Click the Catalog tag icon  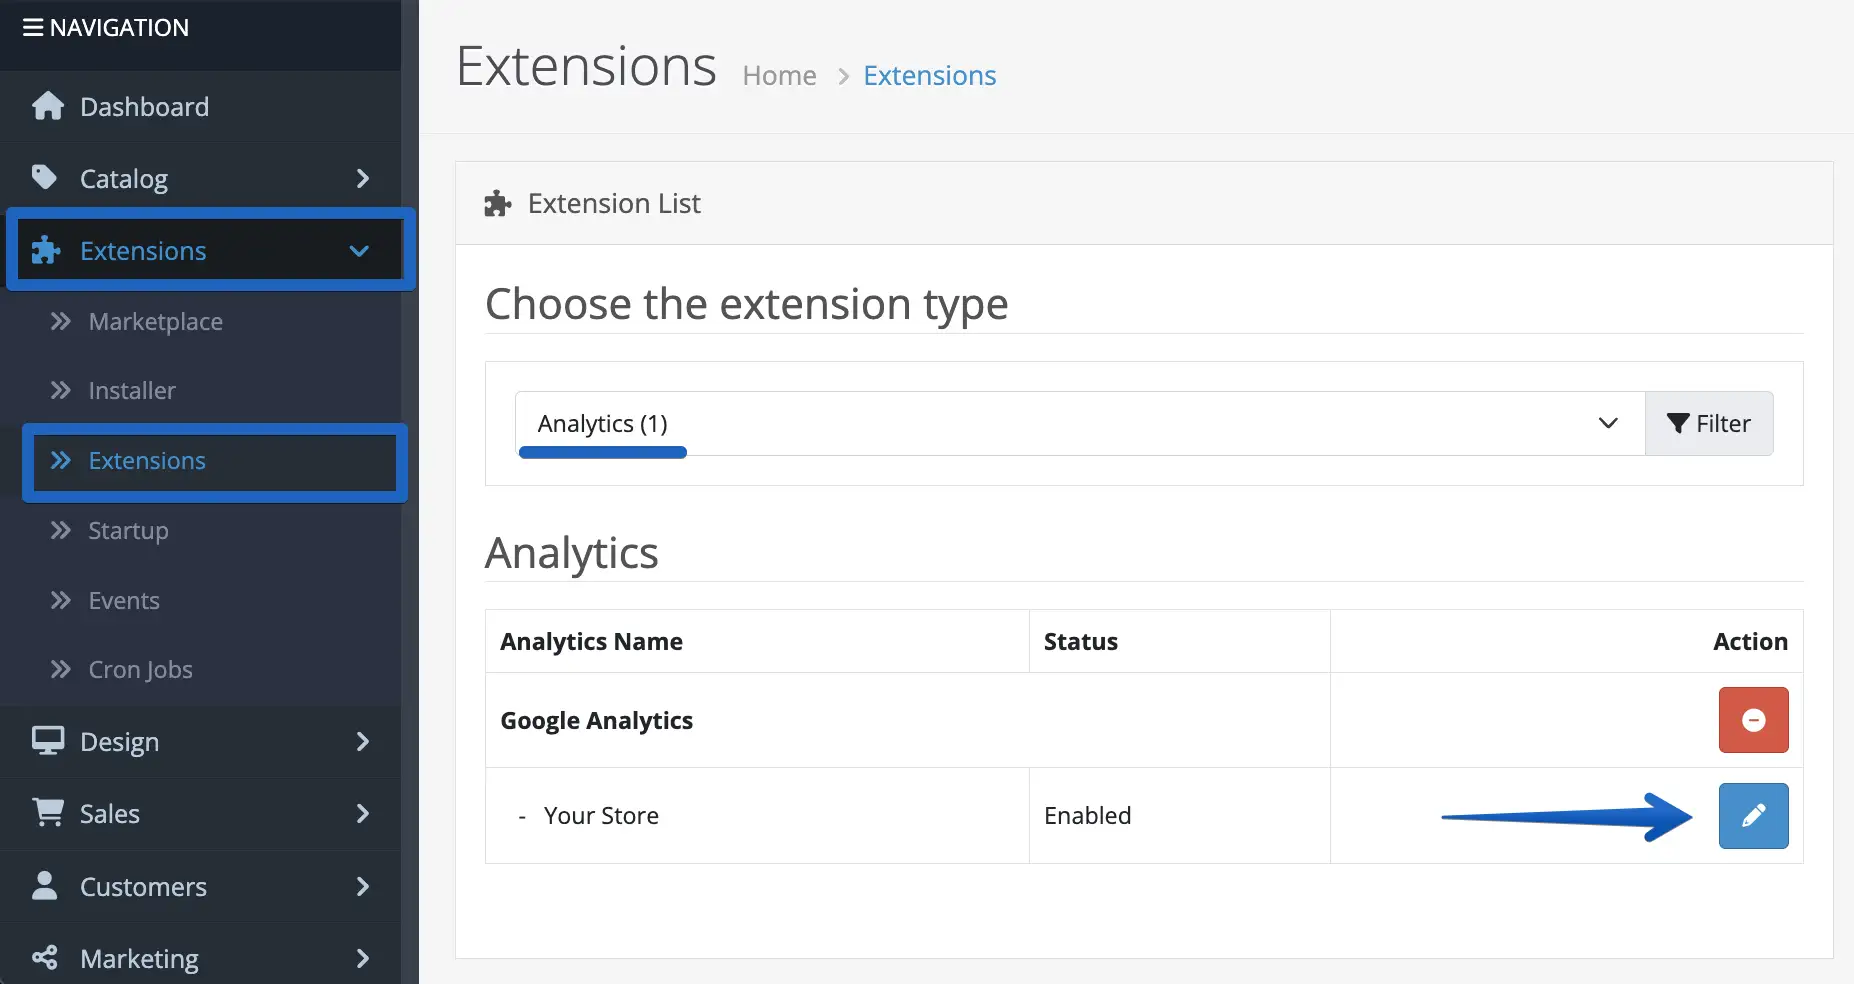click(44, 178)
